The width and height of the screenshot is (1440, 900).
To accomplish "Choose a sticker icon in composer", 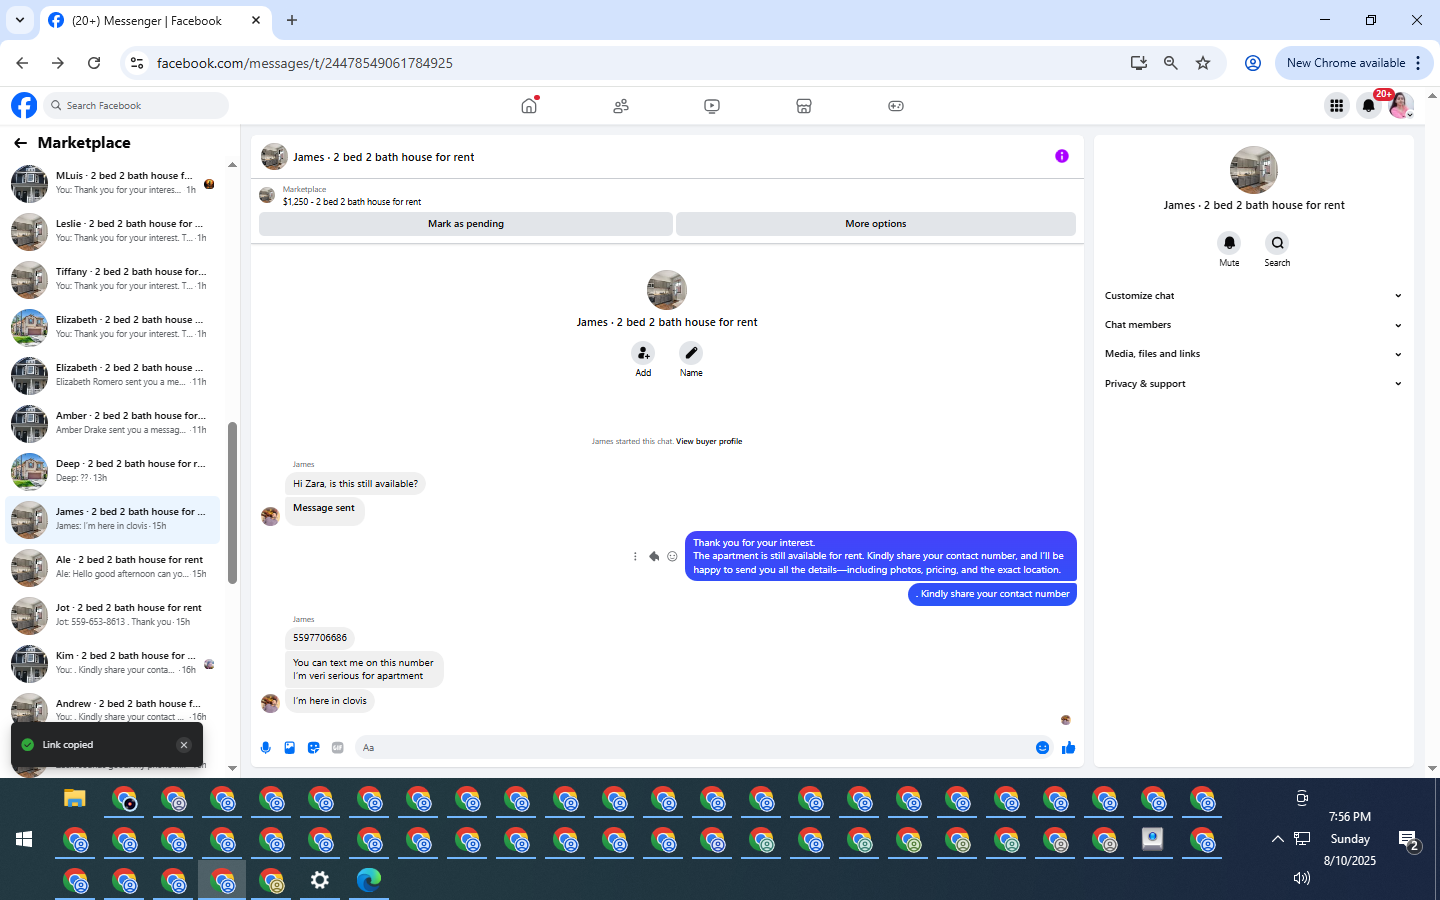I will pyautogui.click(x=314, y=747).
